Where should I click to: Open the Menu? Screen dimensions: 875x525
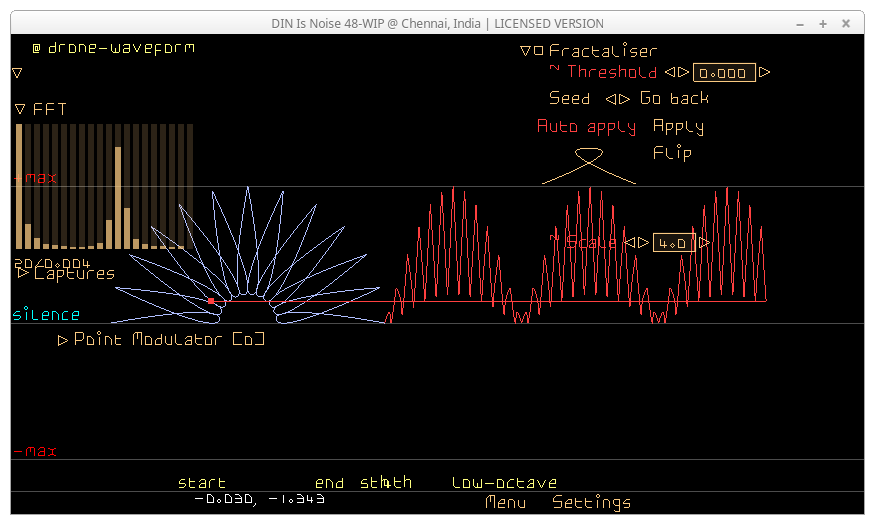(505, 502)
